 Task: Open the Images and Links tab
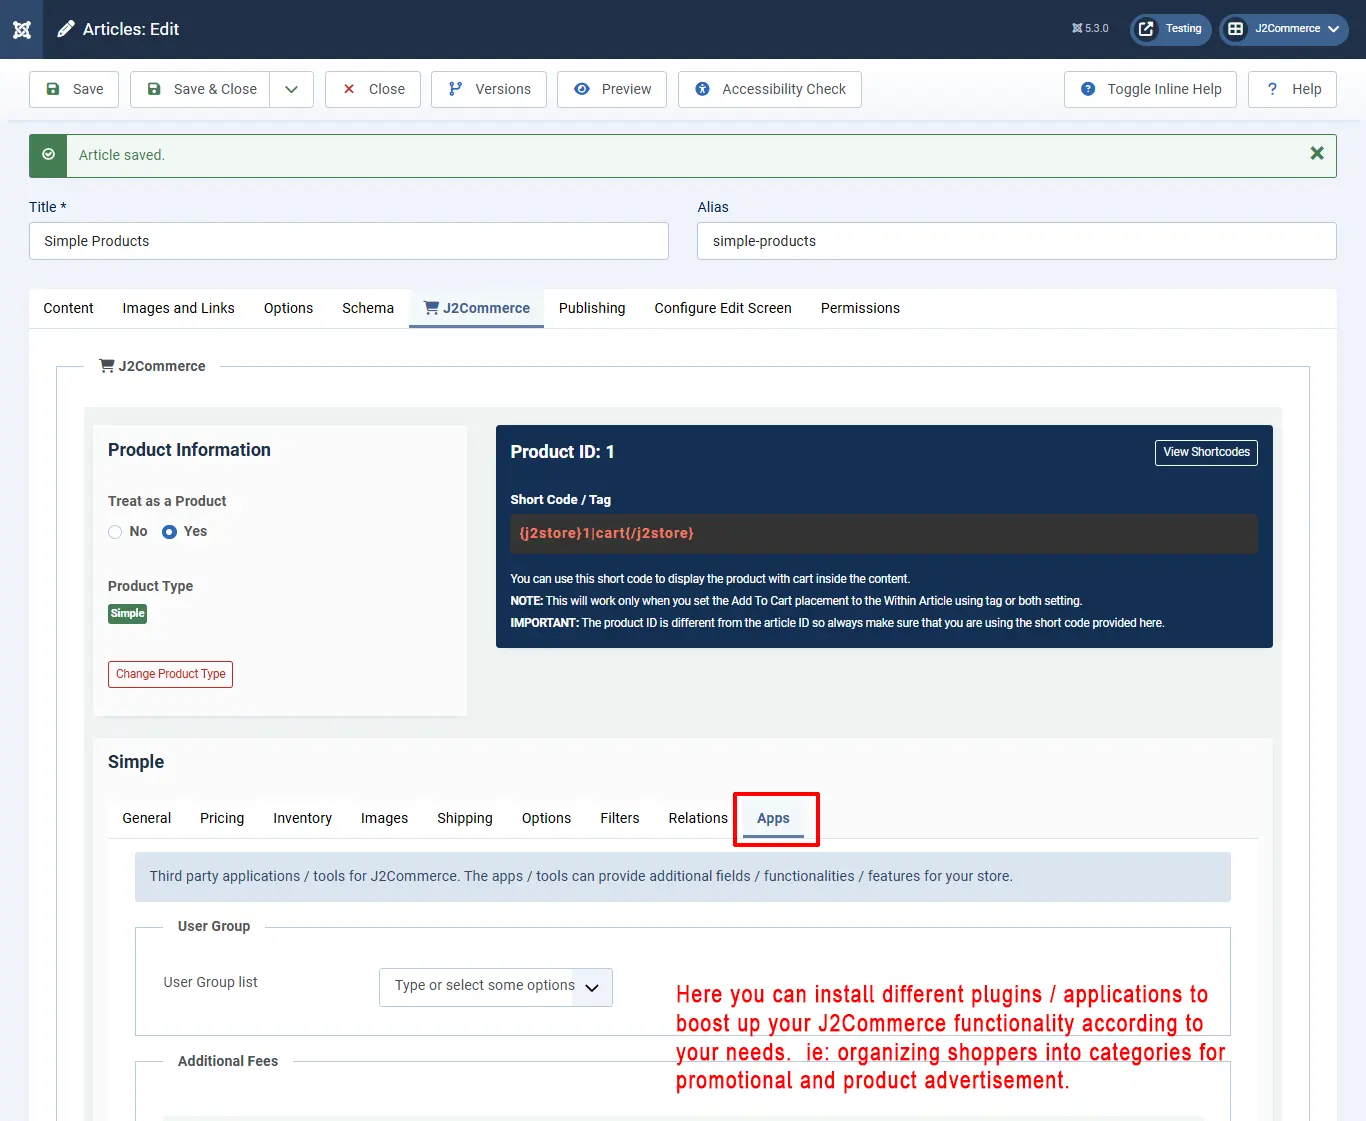(179, 308)
